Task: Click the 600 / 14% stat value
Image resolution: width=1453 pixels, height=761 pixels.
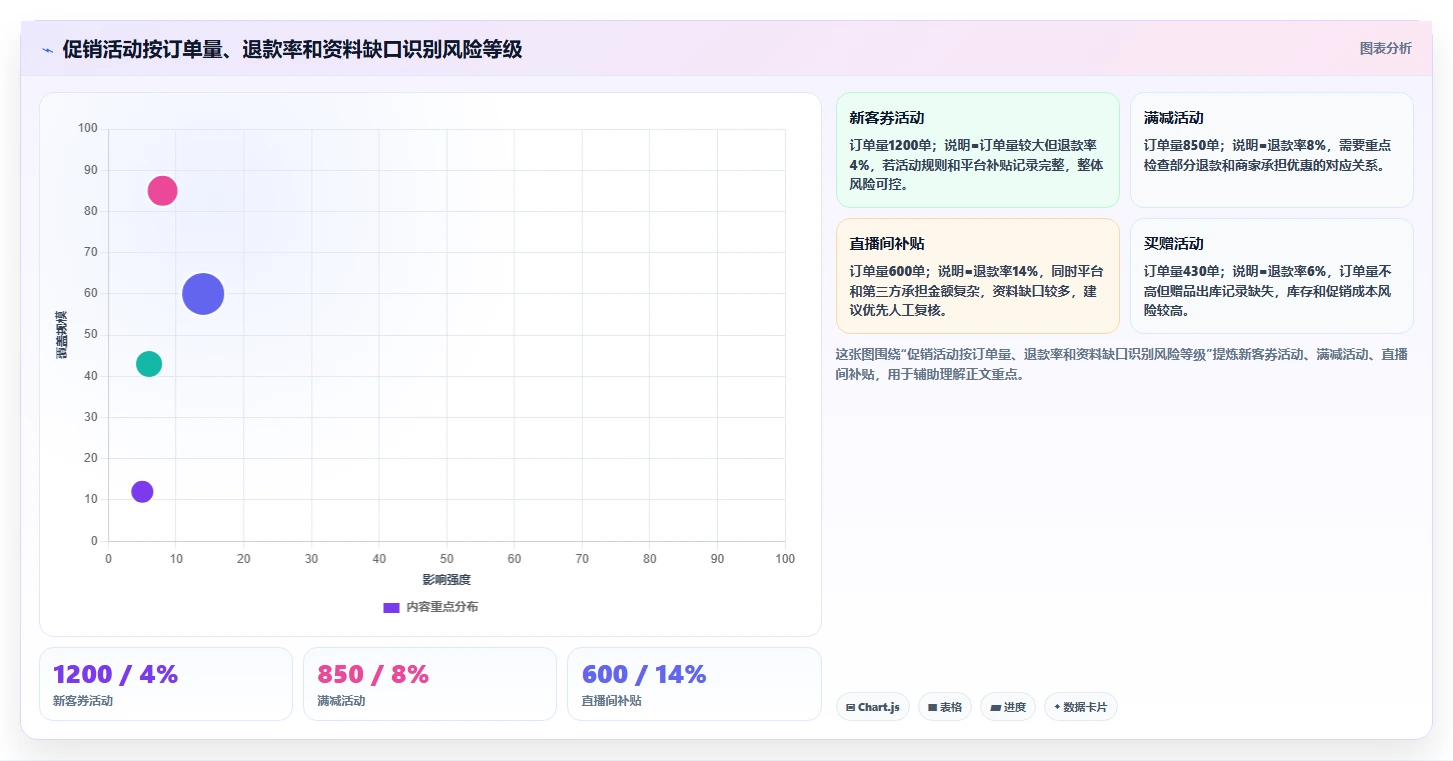Action: [x=644, y=675]
